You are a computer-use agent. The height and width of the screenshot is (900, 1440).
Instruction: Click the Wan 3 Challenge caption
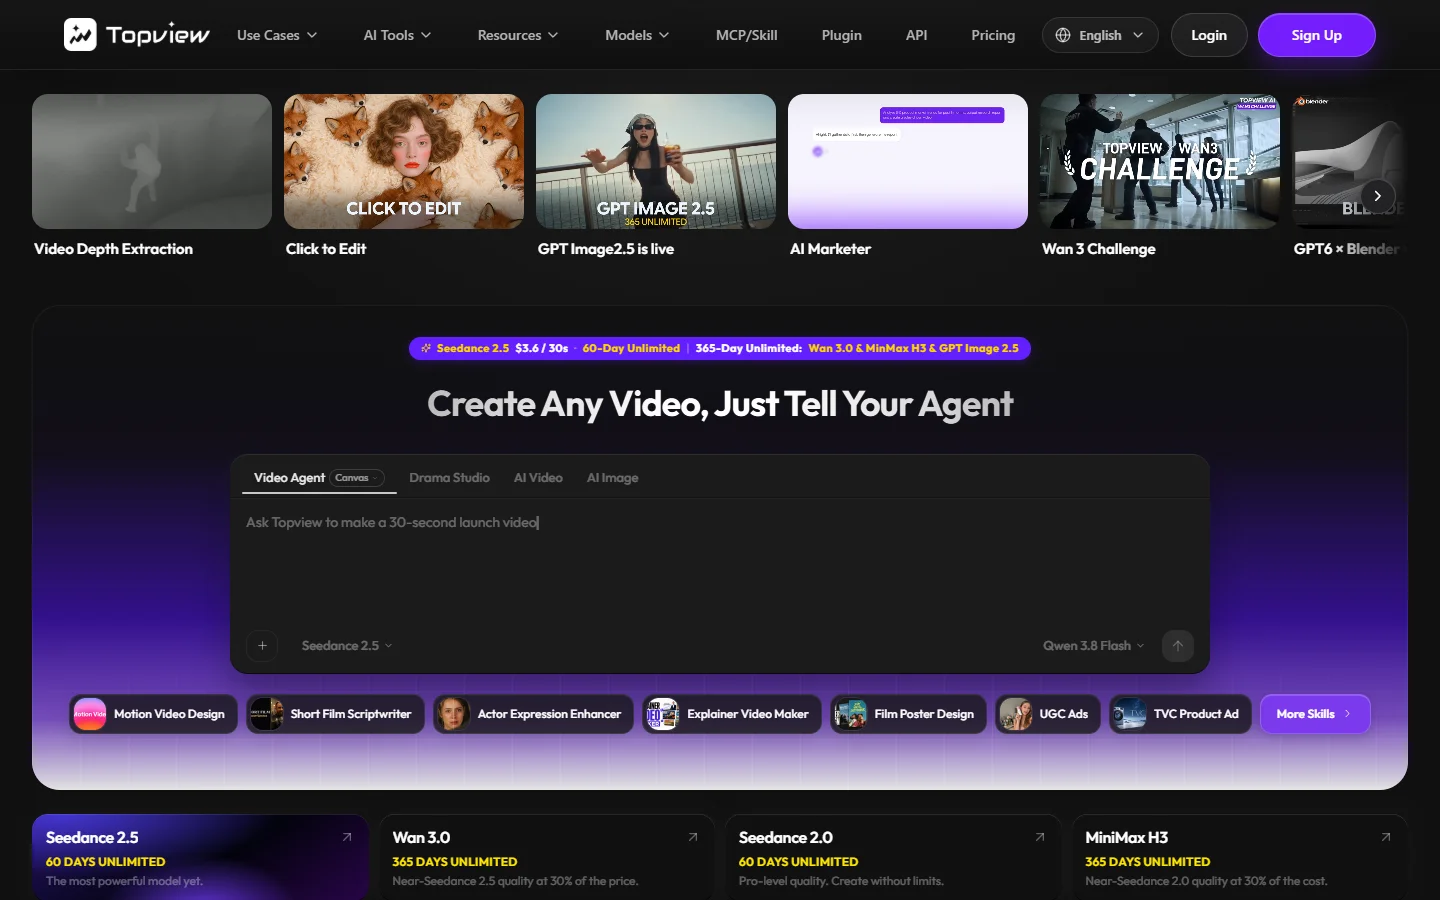click(x=1098, y=249)
